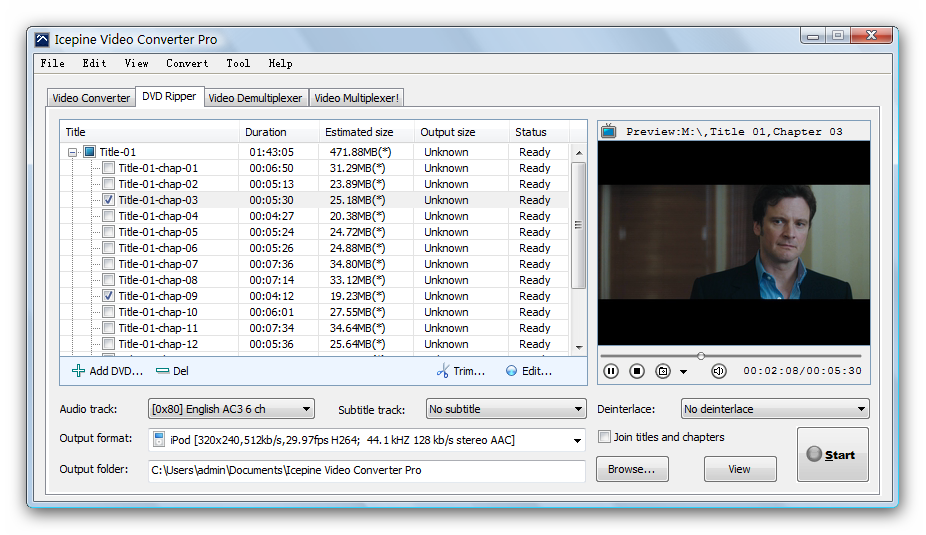Viewport: 926px width, 535px height.
Task: Click the Title column header
Action: (150, 132)
